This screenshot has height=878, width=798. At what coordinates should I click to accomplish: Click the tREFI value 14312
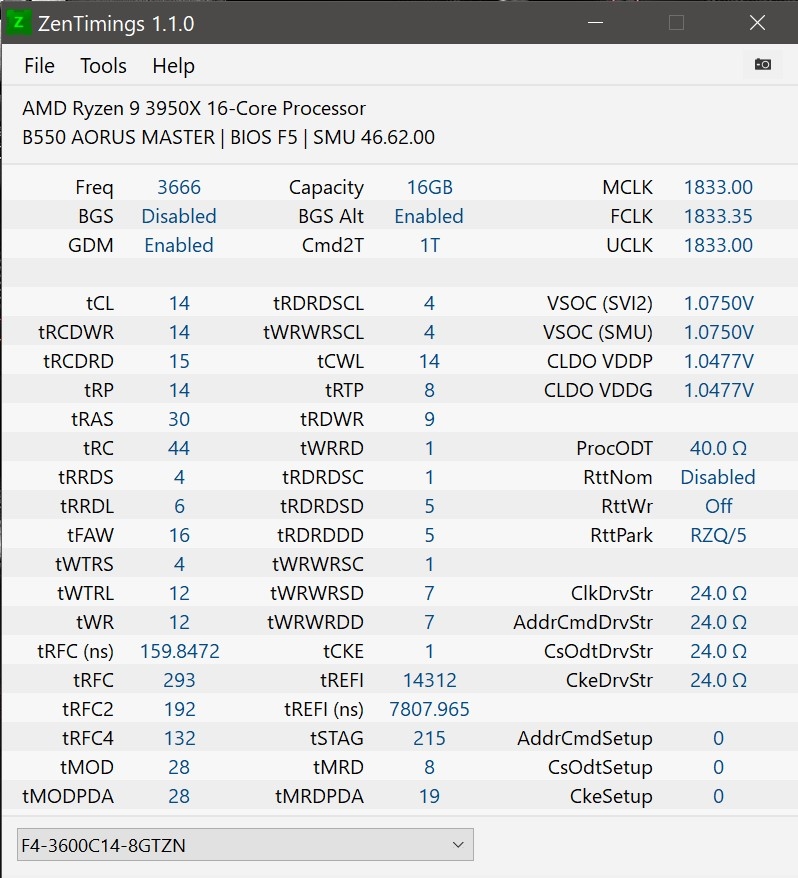pos(429,681)
